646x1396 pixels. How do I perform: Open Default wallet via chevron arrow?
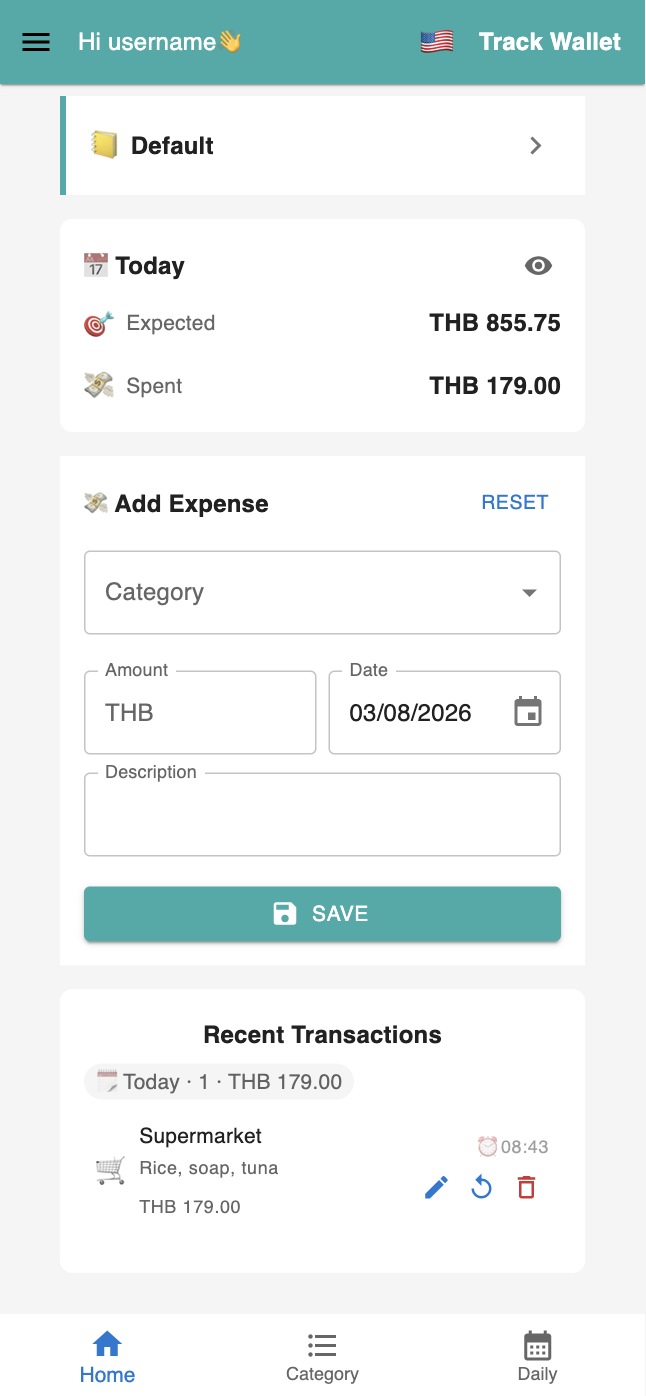[x=536, y=146]
